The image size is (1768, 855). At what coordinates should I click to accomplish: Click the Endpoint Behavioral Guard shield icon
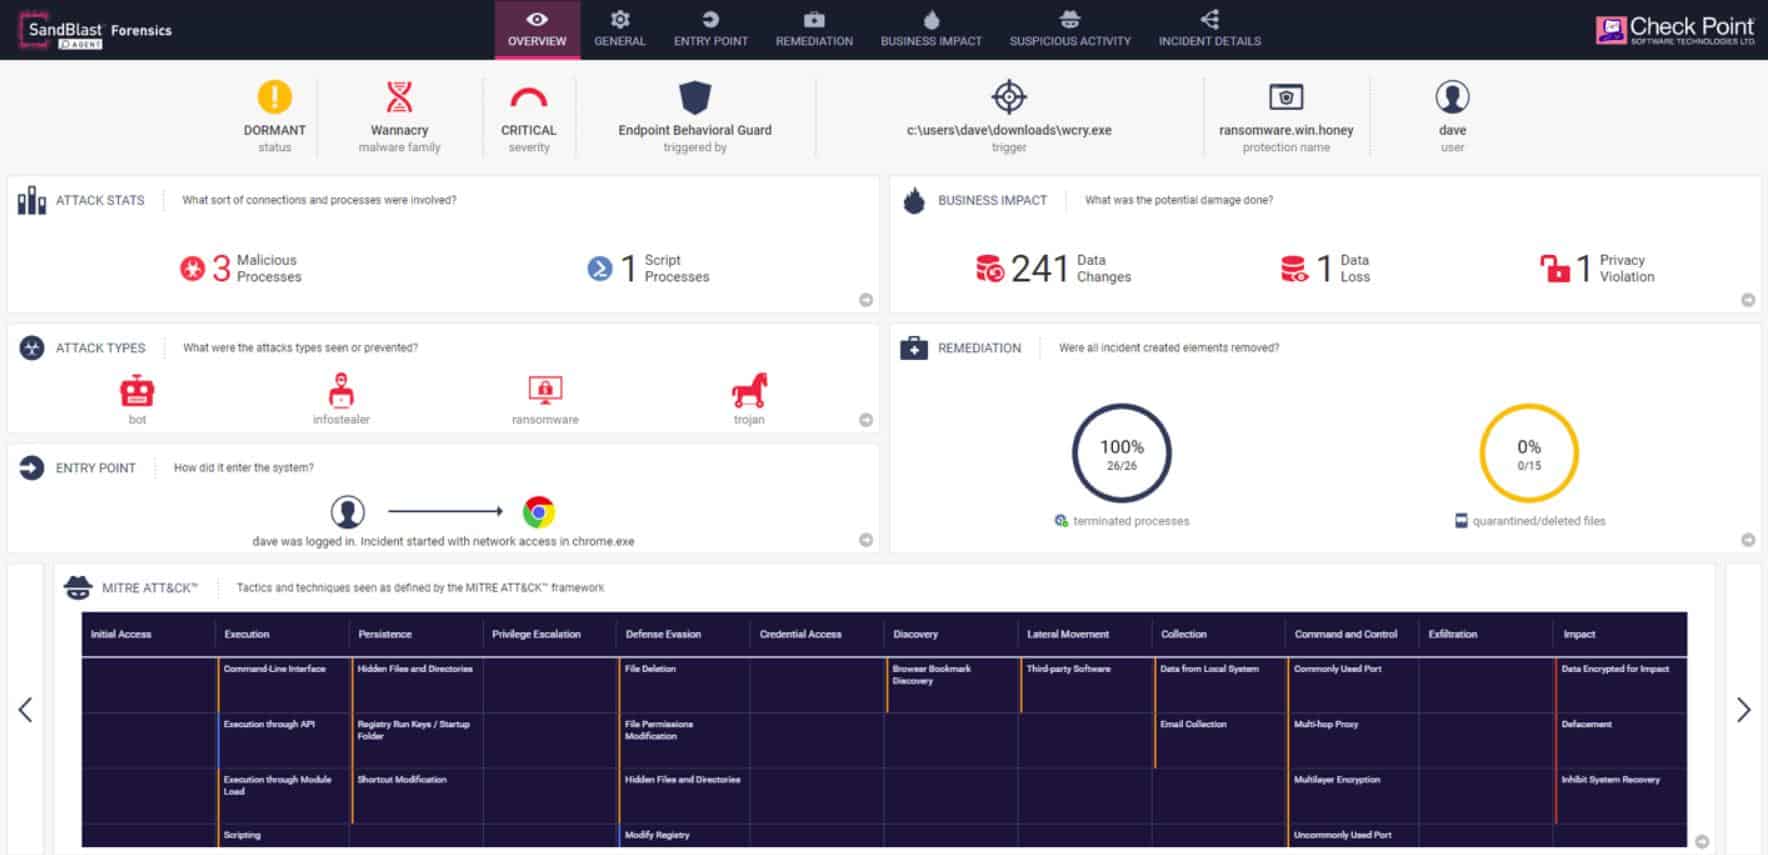(695, 97)
